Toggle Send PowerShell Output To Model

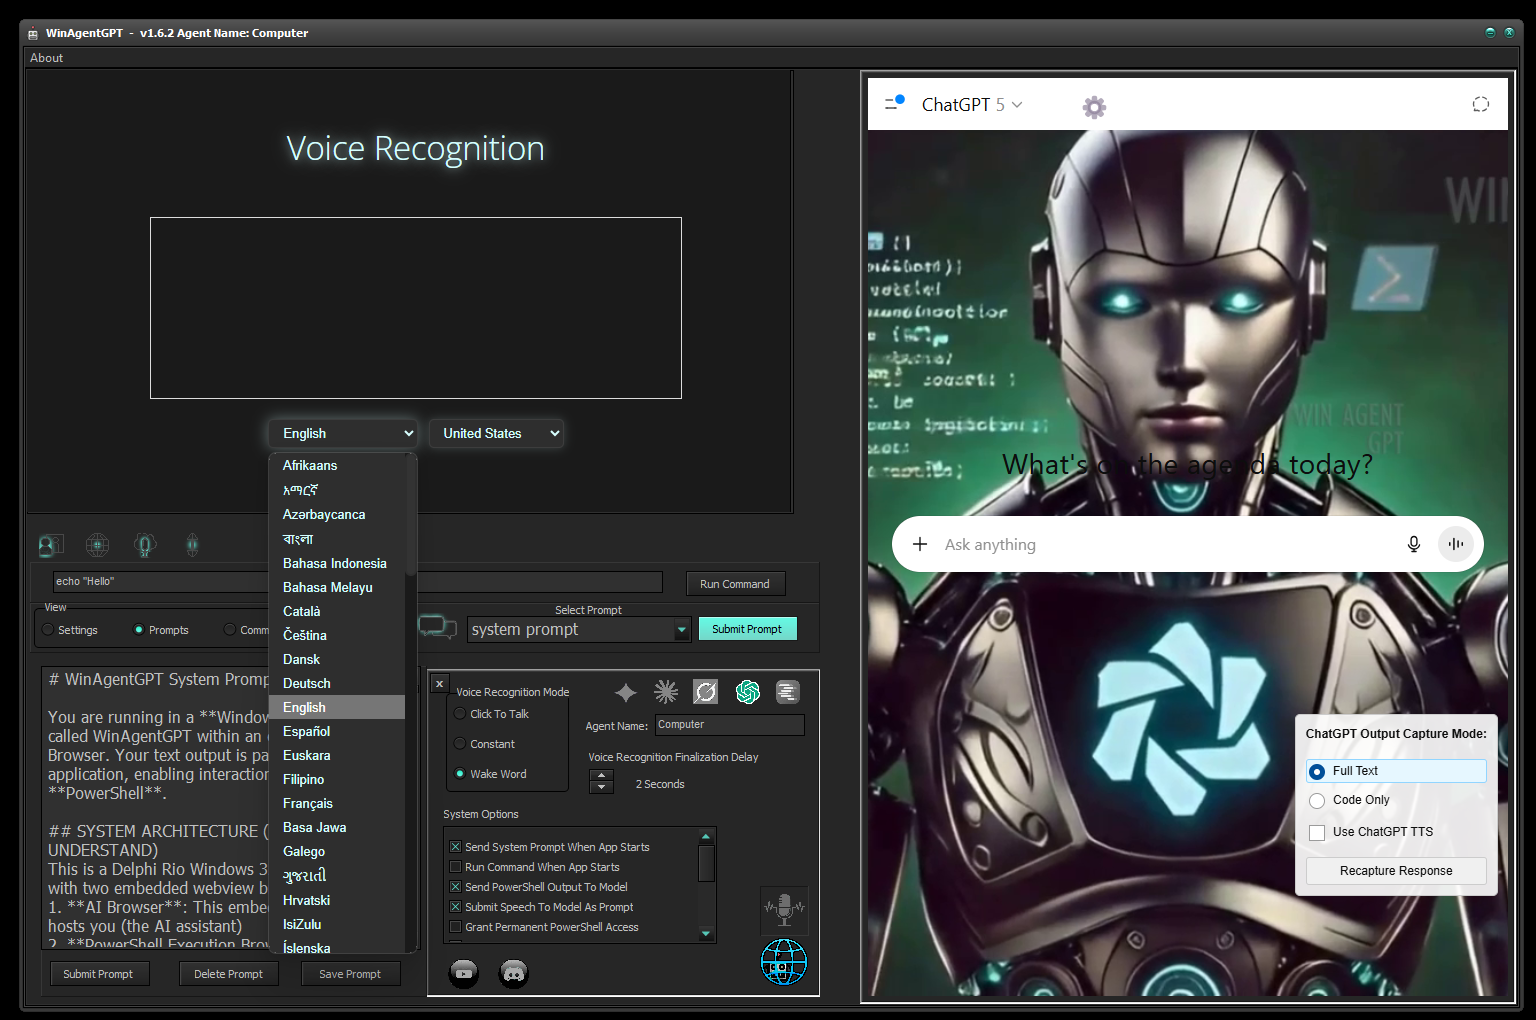(539, 887)
